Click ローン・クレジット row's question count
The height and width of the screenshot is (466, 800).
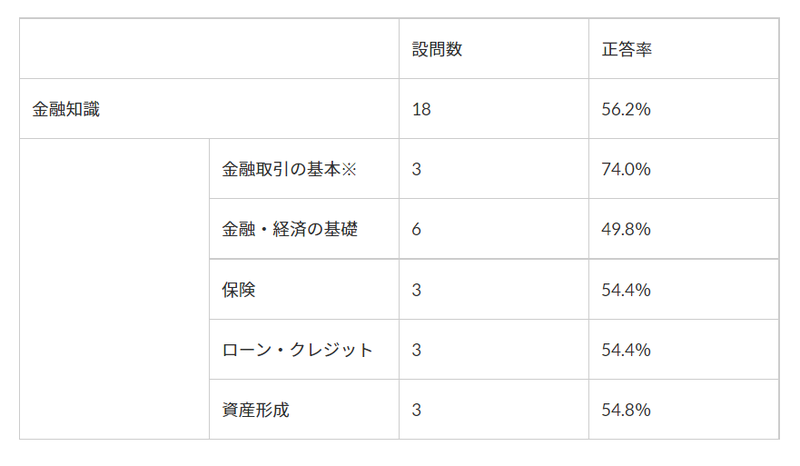(x=416, y=349)
